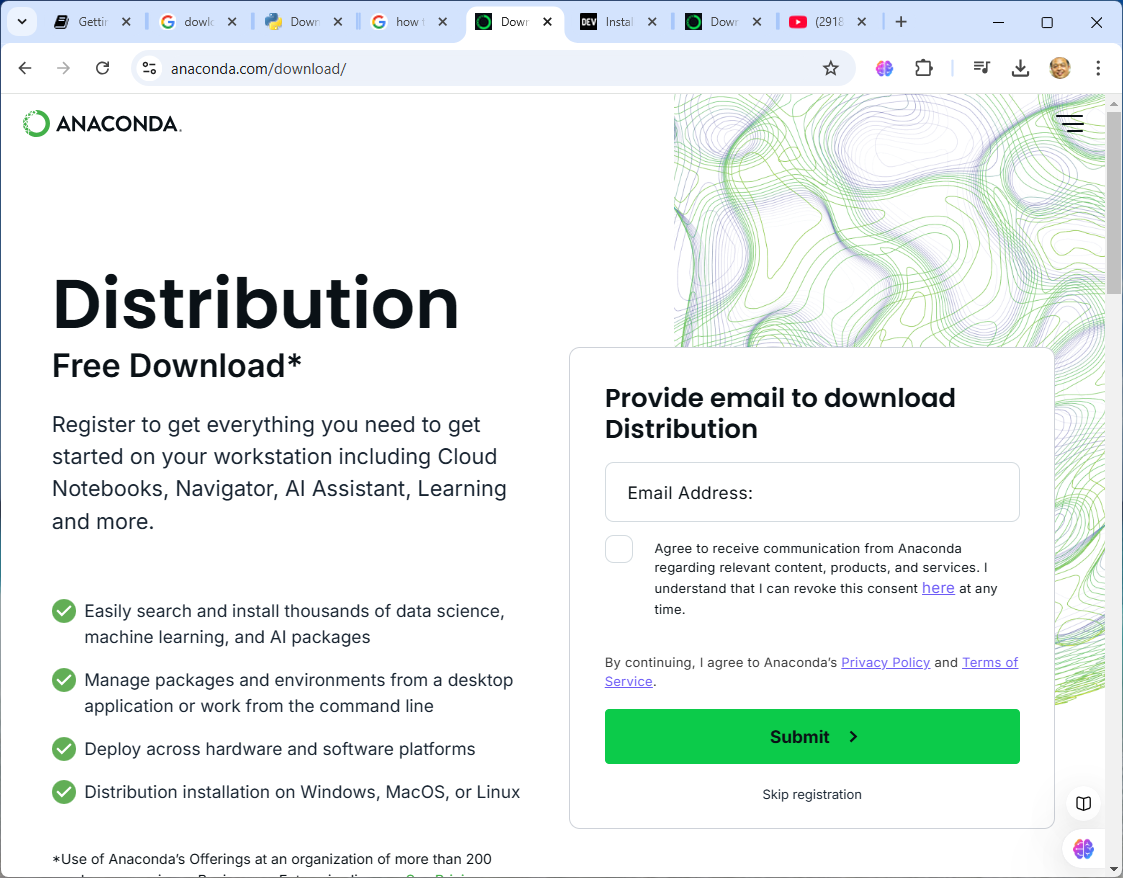Screen dimensions: 1123x878
Task: Show Chrome downloads
Action: (x=1020, y=68)
